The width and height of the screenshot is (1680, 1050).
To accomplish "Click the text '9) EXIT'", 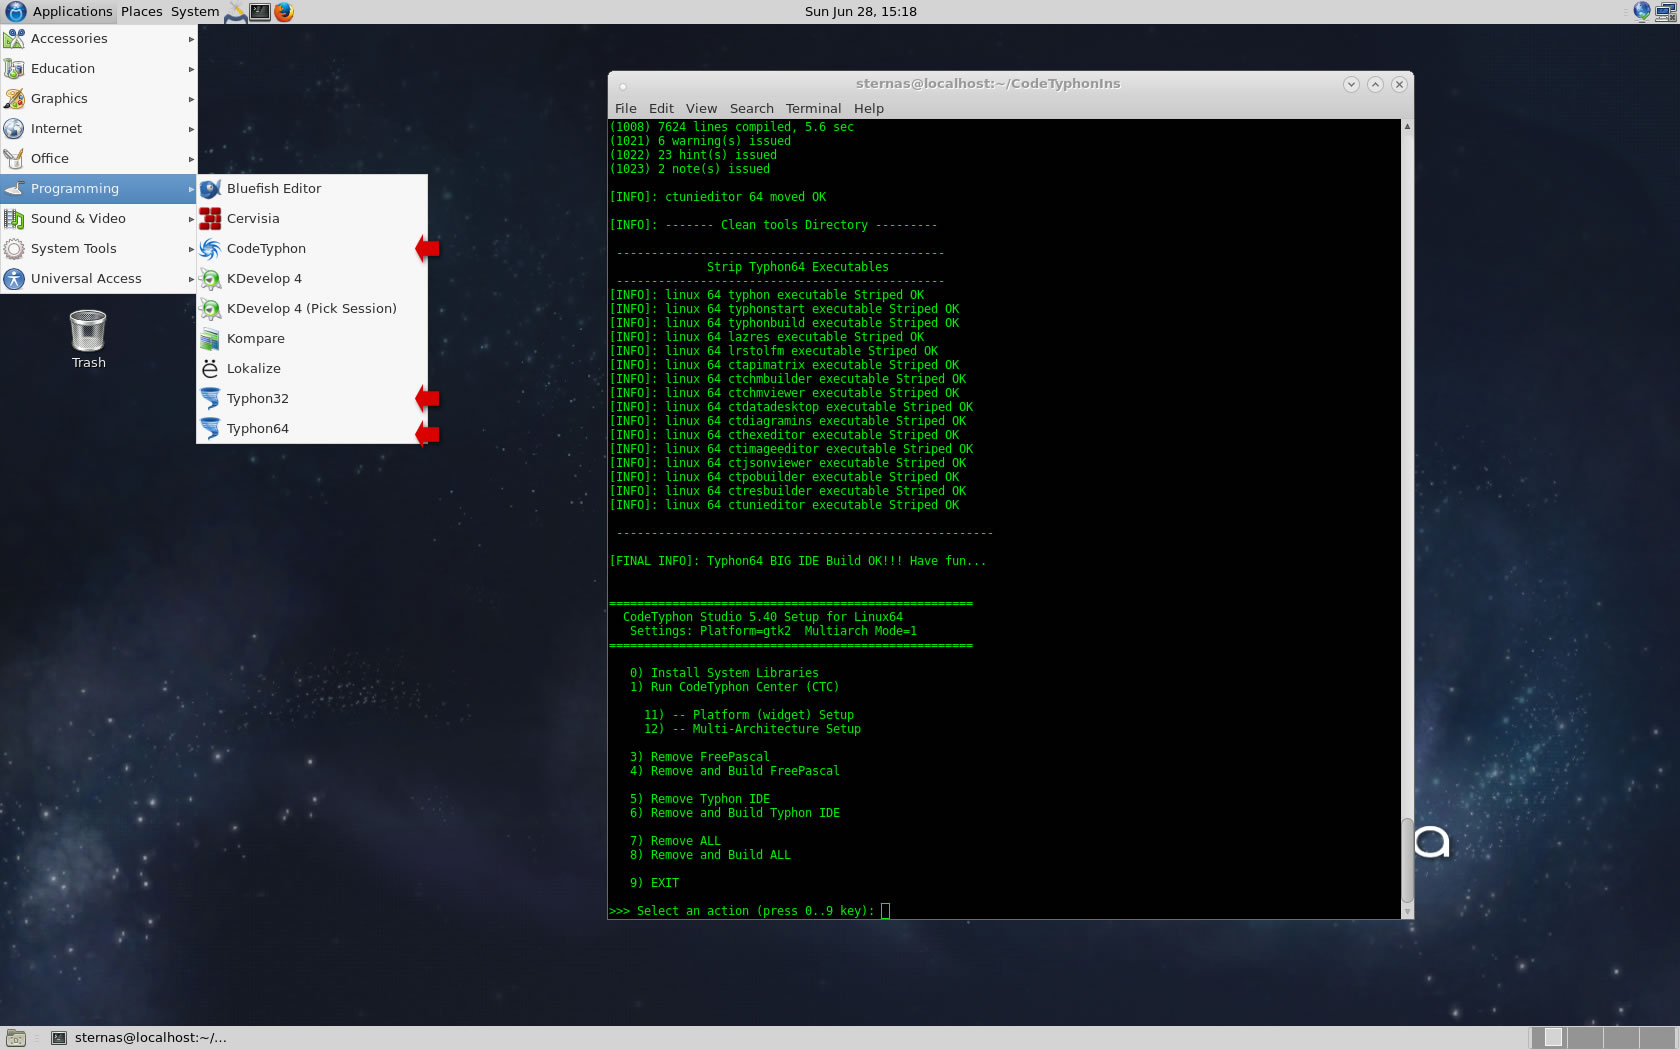I will (x=654, y=883).
